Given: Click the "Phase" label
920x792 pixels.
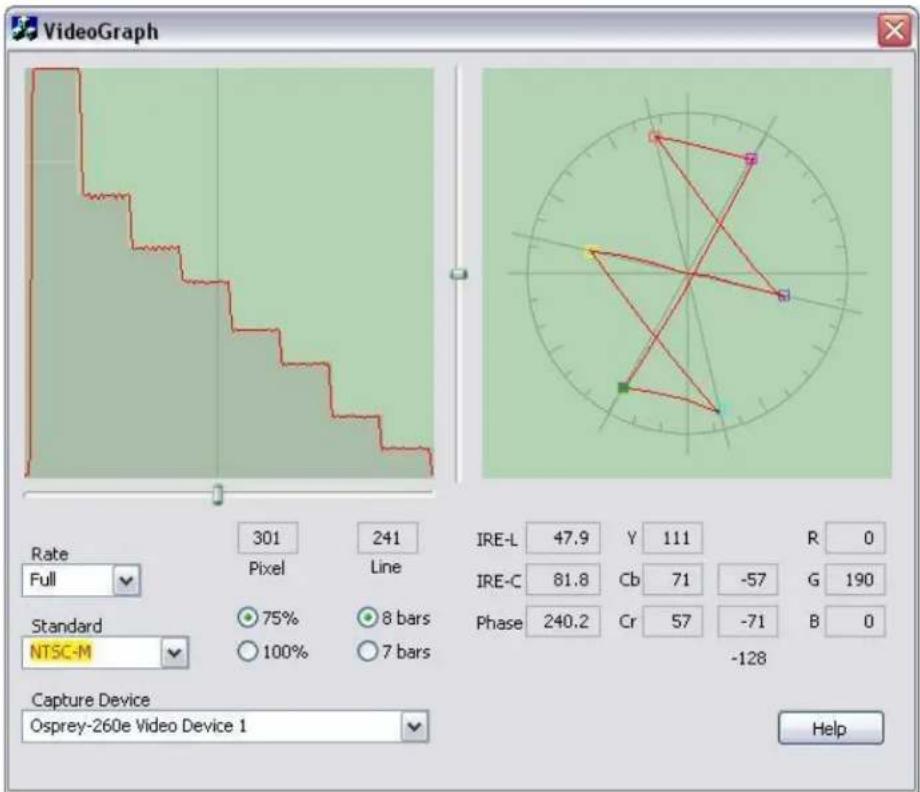Looking at the screenshot, I should coord(499,622).
